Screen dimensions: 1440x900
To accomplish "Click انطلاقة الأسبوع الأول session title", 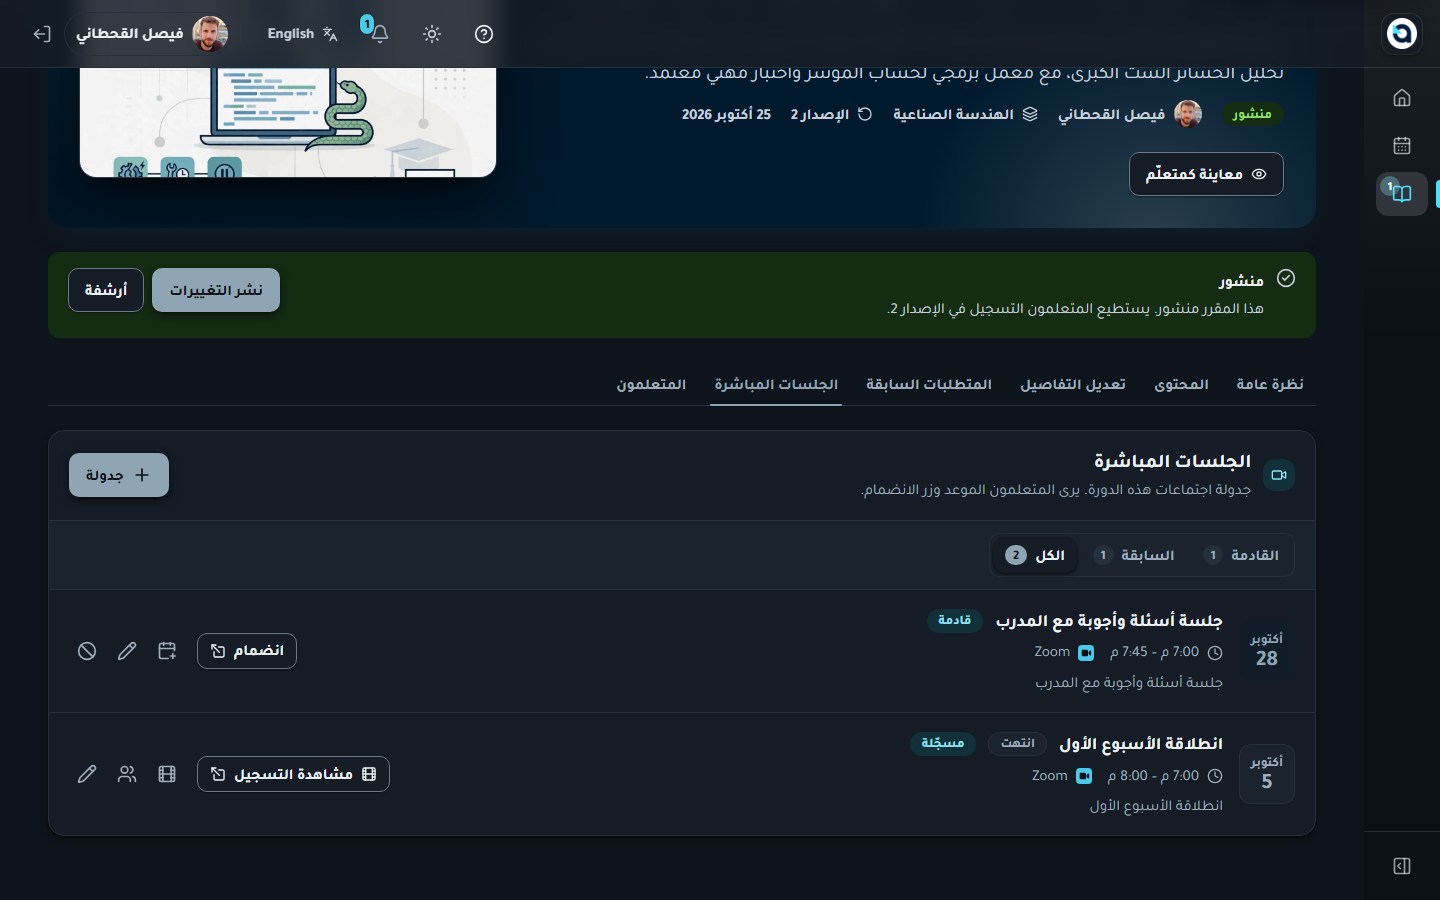I will click(1141, 744).
